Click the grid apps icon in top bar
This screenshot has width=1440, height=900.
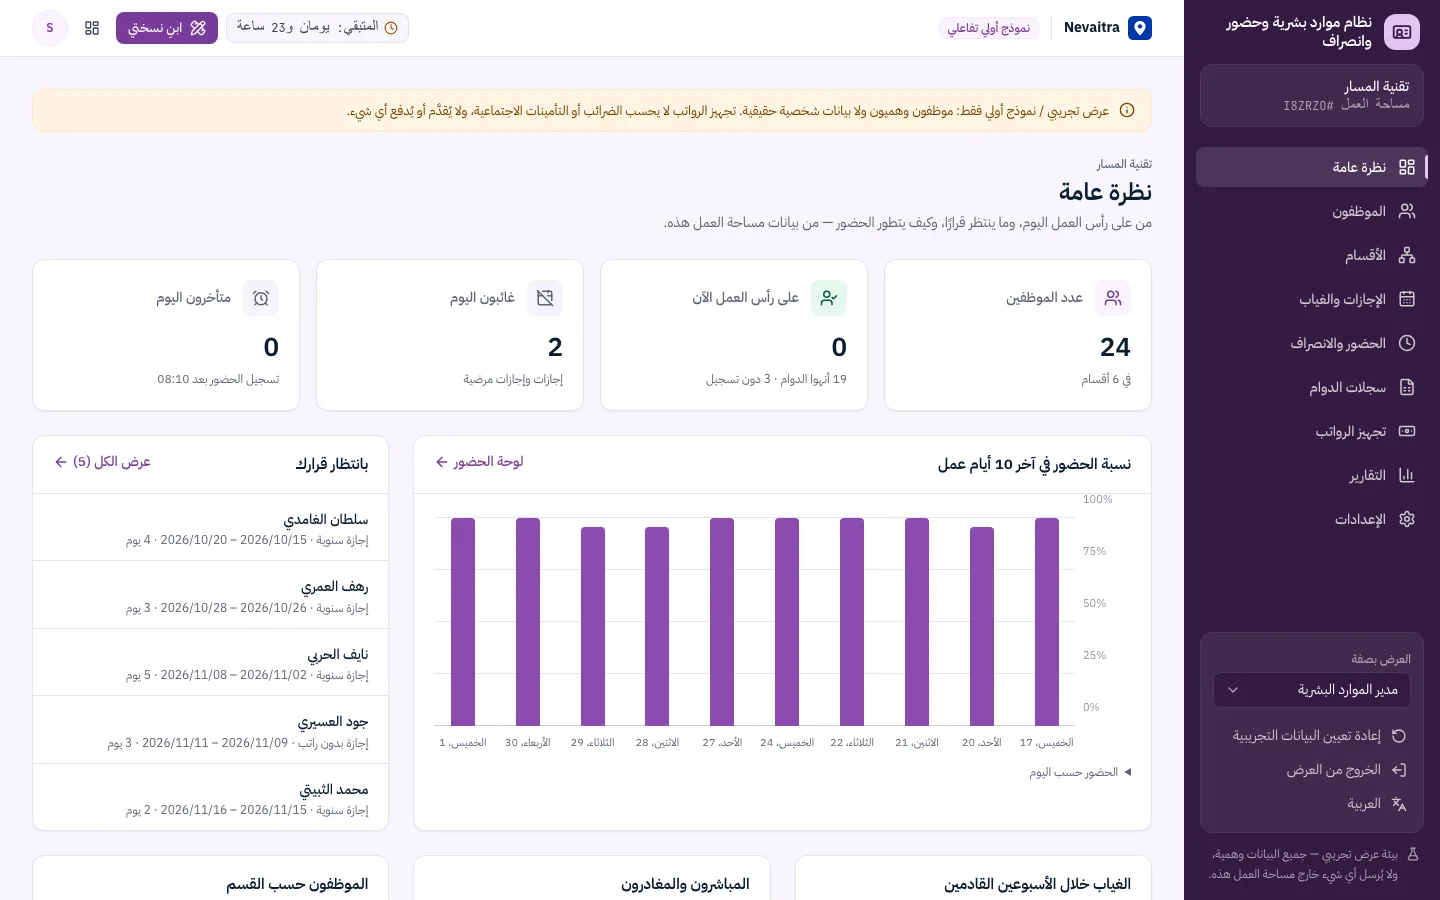(x=92, y=28)
